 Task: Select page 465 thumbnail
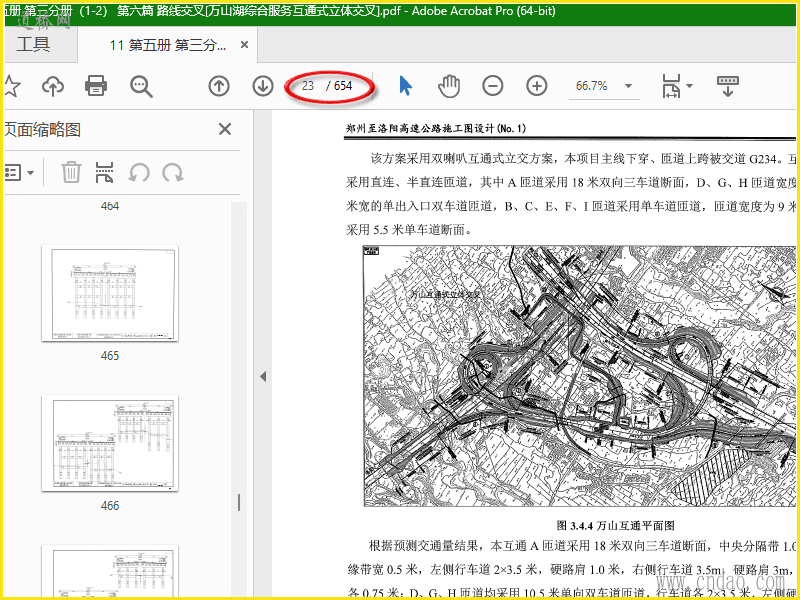[x=110, y=293]
